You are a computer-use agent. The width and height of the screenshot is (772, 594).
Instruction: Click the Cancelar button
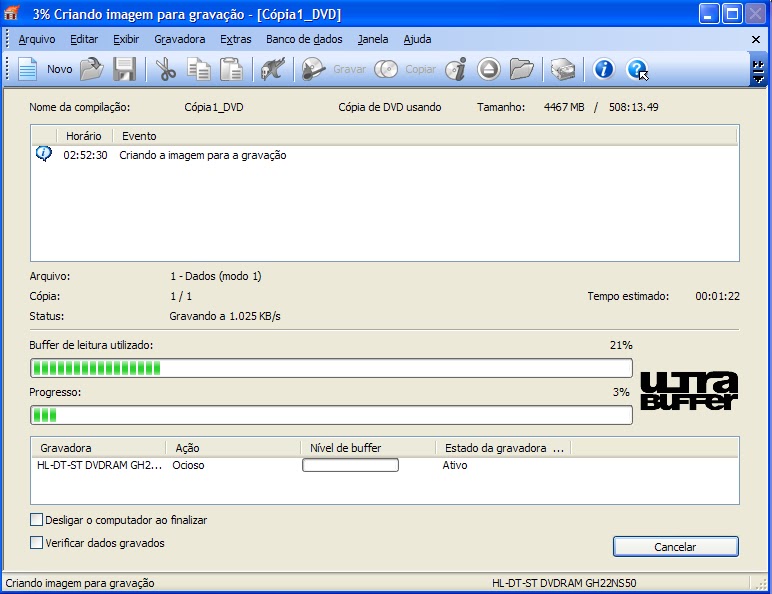point(676,547)
